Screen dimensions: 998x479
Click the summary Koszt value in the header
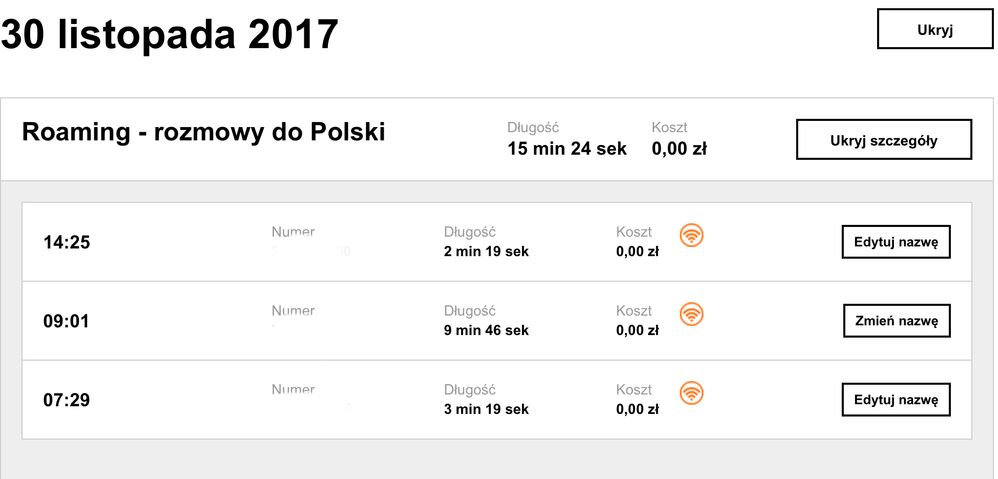tap(679, 149)
